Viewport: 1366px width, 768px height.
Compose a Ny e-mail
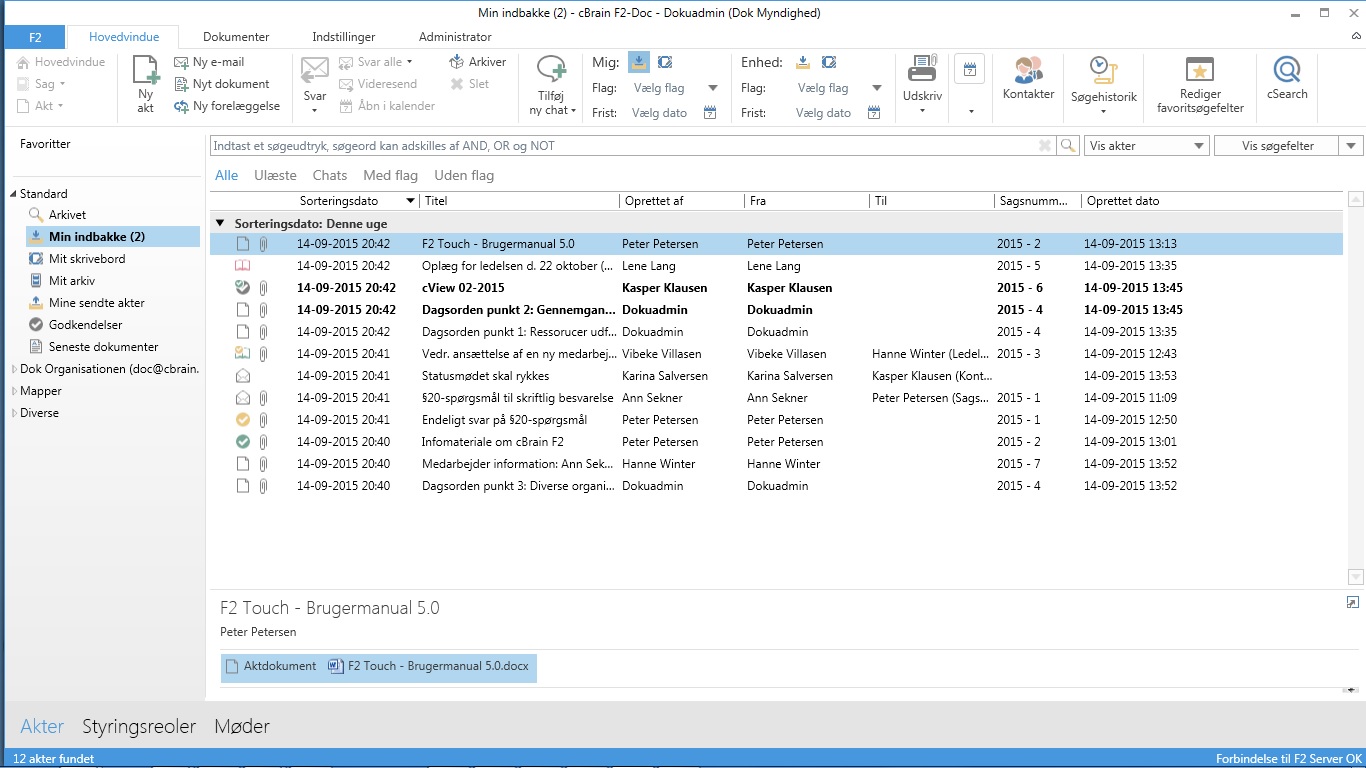[x=209, y=62]
